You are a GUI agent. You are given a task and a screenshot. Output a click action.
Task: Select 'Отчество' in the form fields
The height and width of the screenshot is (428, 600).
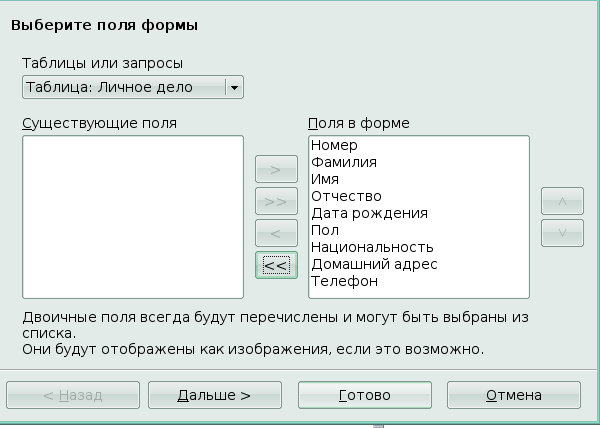pos(346,196)
